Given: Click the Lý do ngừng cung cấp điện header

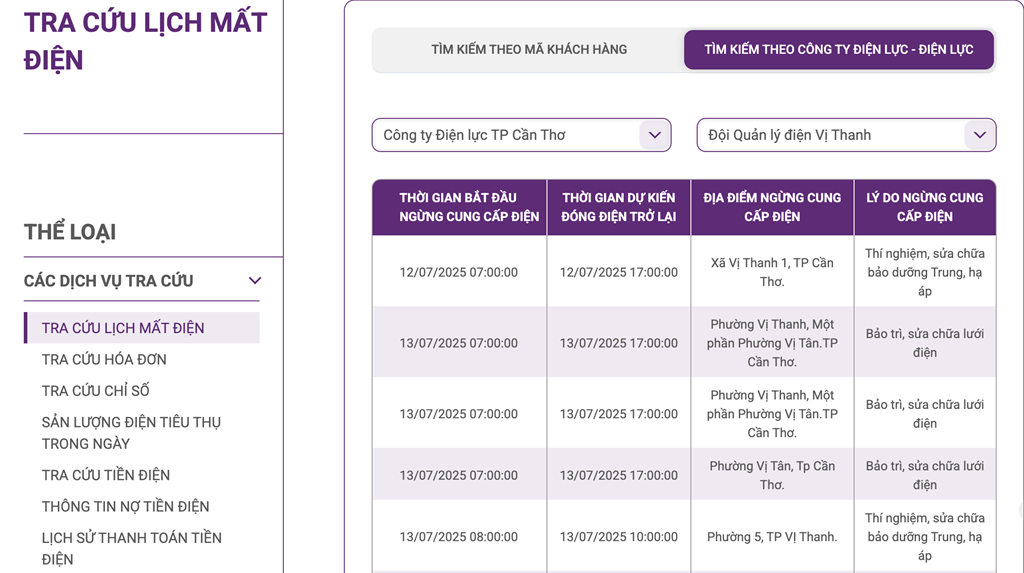Looking at the screenshot, I should click(x=924, y=207).
